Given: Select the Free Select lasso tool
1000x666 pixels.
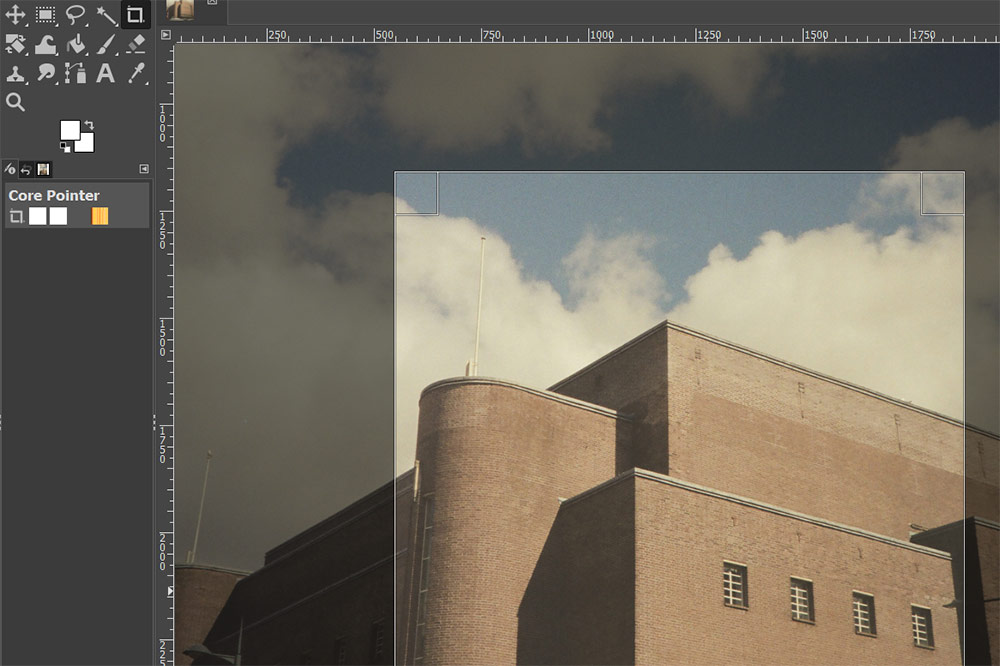Looking at the screenshot, I should [75, 14].
